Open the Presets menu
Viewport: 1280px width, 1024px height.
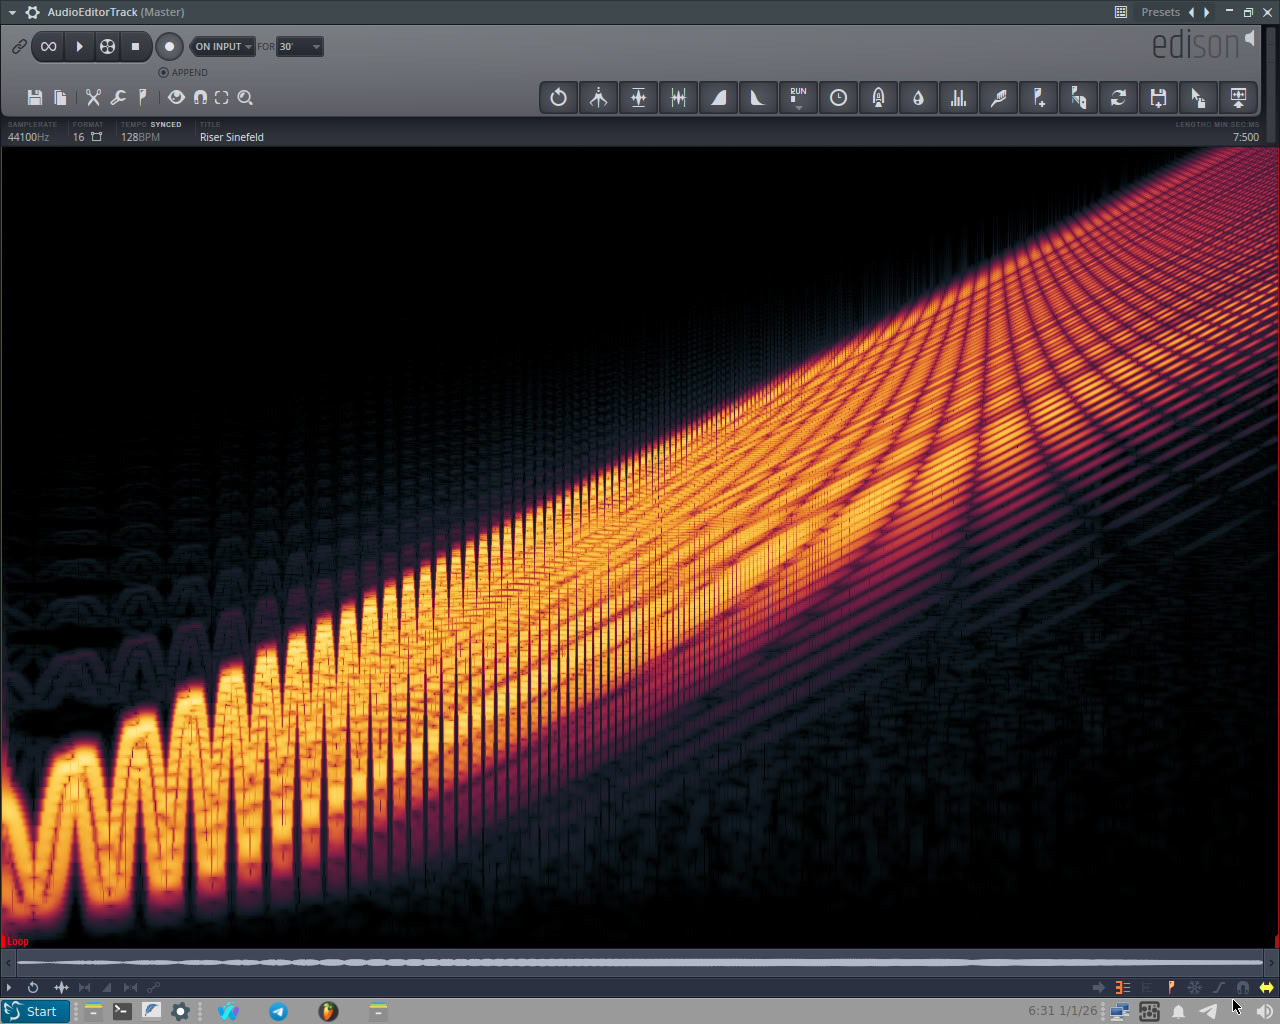coord(1160,12)
